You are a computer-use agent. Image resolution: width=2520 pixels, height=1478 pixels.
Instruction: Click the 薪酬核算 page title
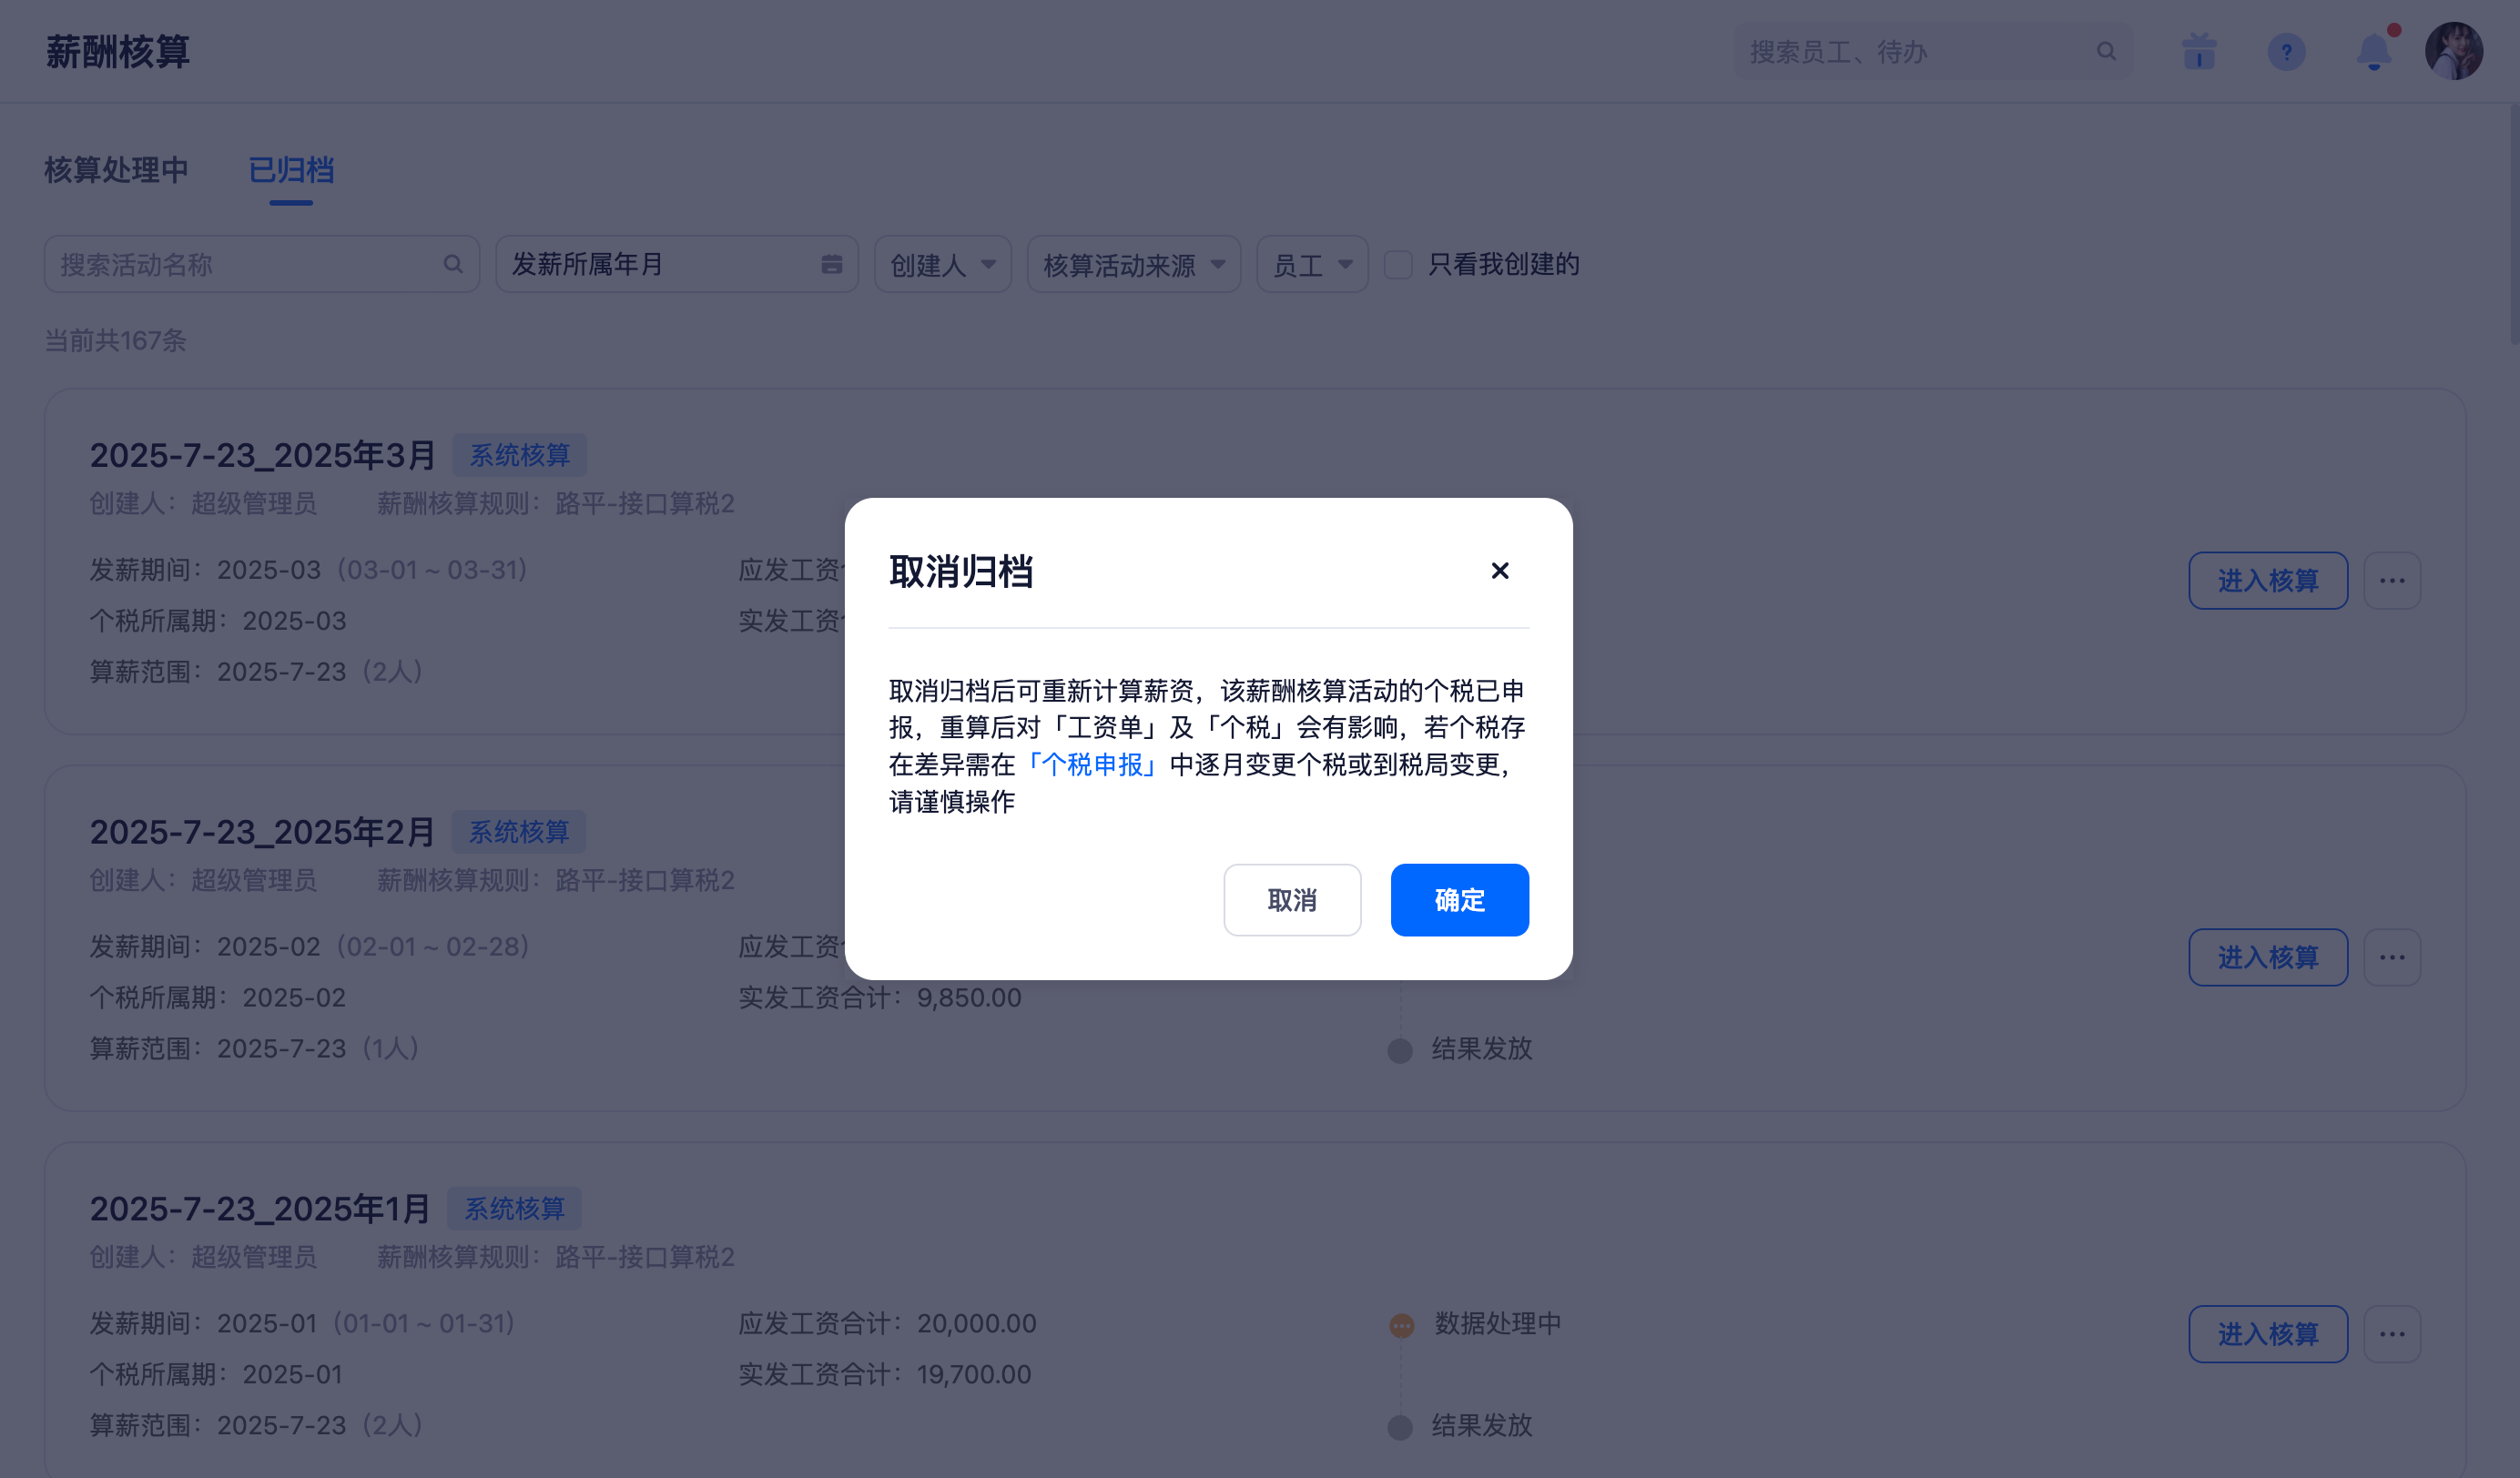tap(117, 51)
